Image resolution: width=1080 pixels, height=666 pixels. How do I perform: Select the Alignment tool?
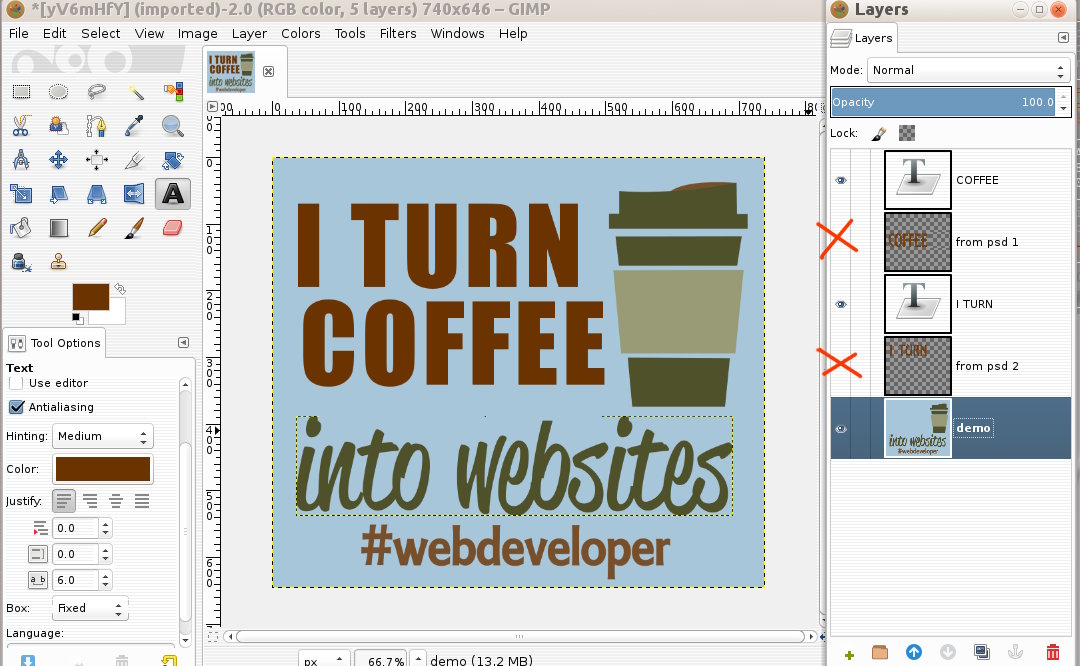[x=96, y=160]
